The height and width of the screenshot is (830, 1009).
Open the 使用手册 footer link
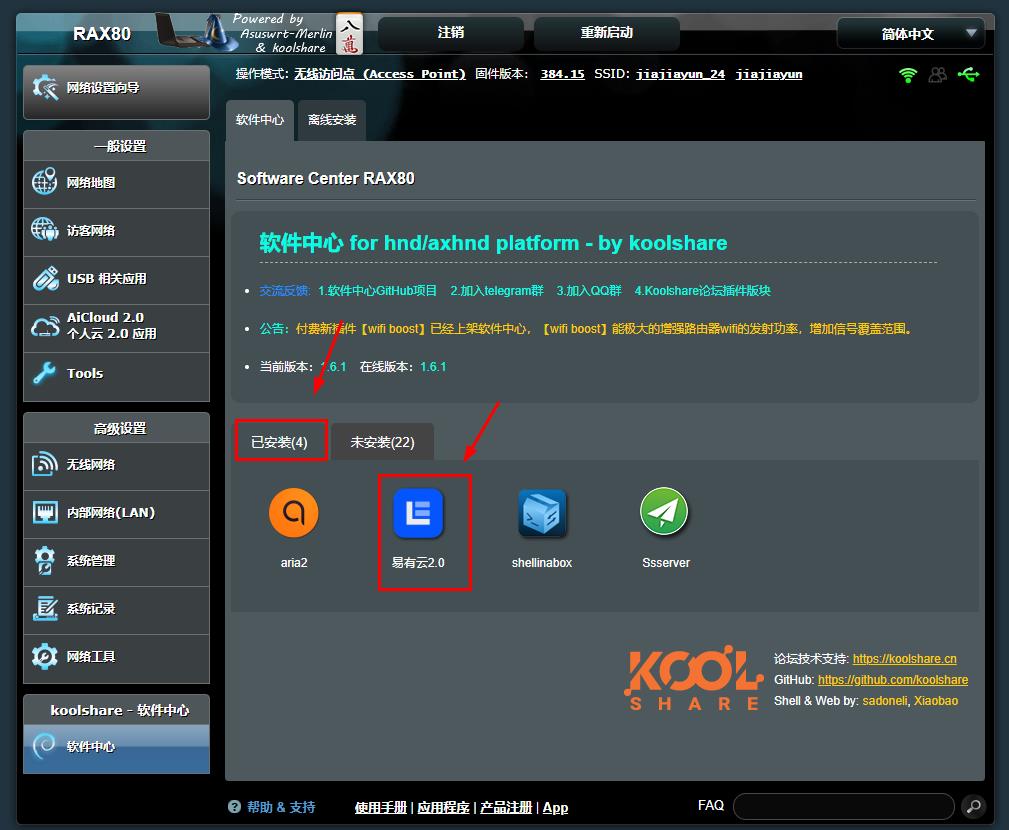(x=380, y=807)
